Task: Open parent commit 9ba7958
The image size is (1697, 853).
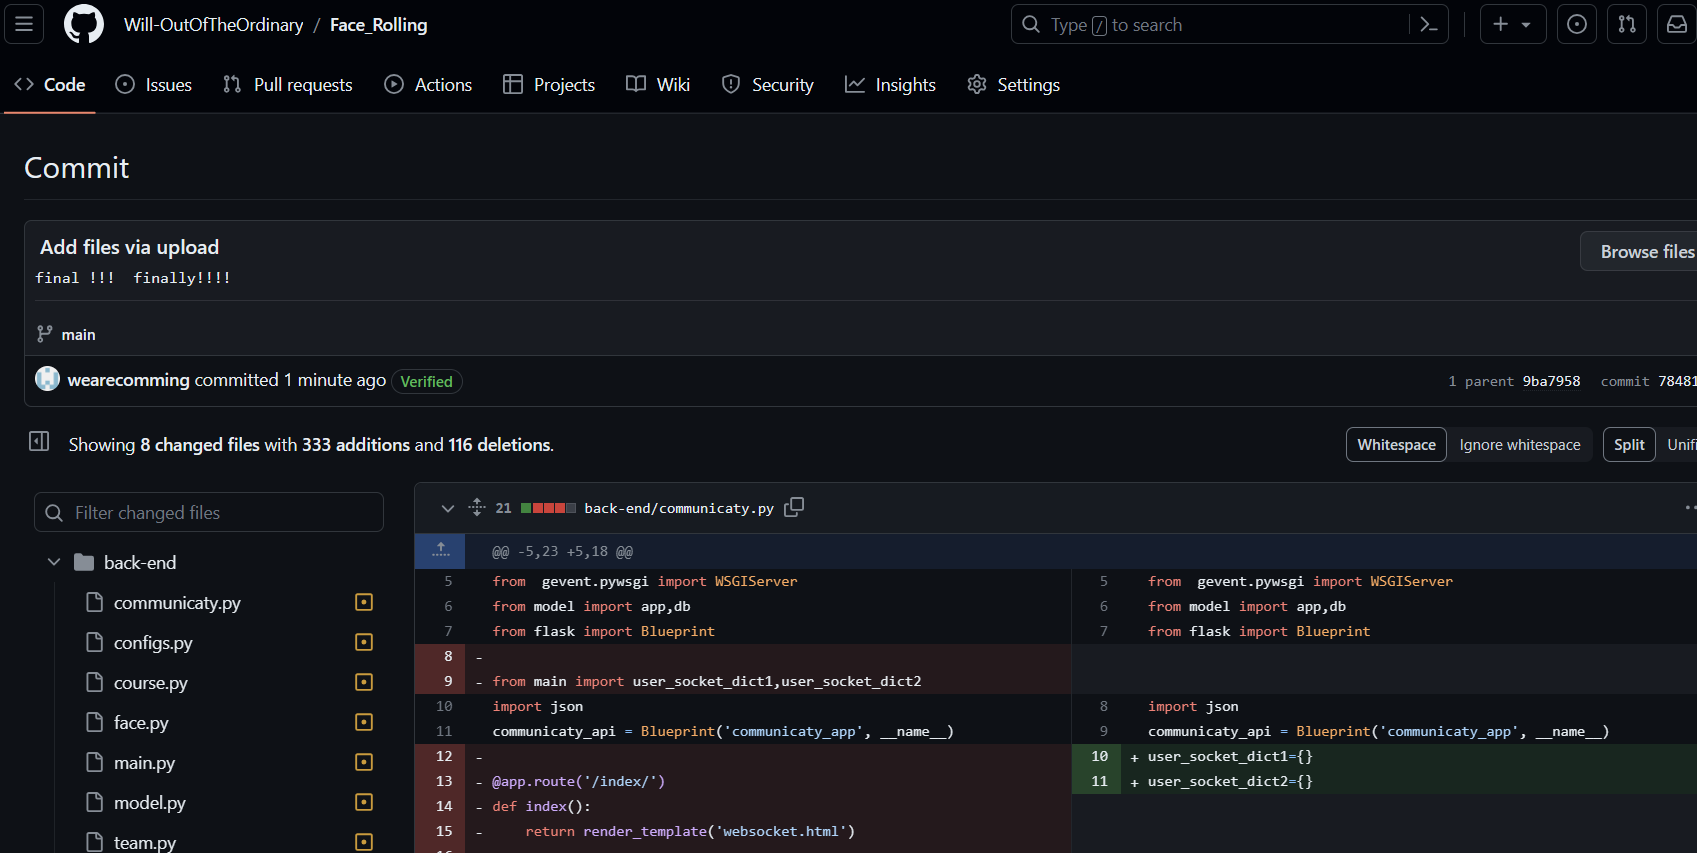Action: (x=1551, y=381)
